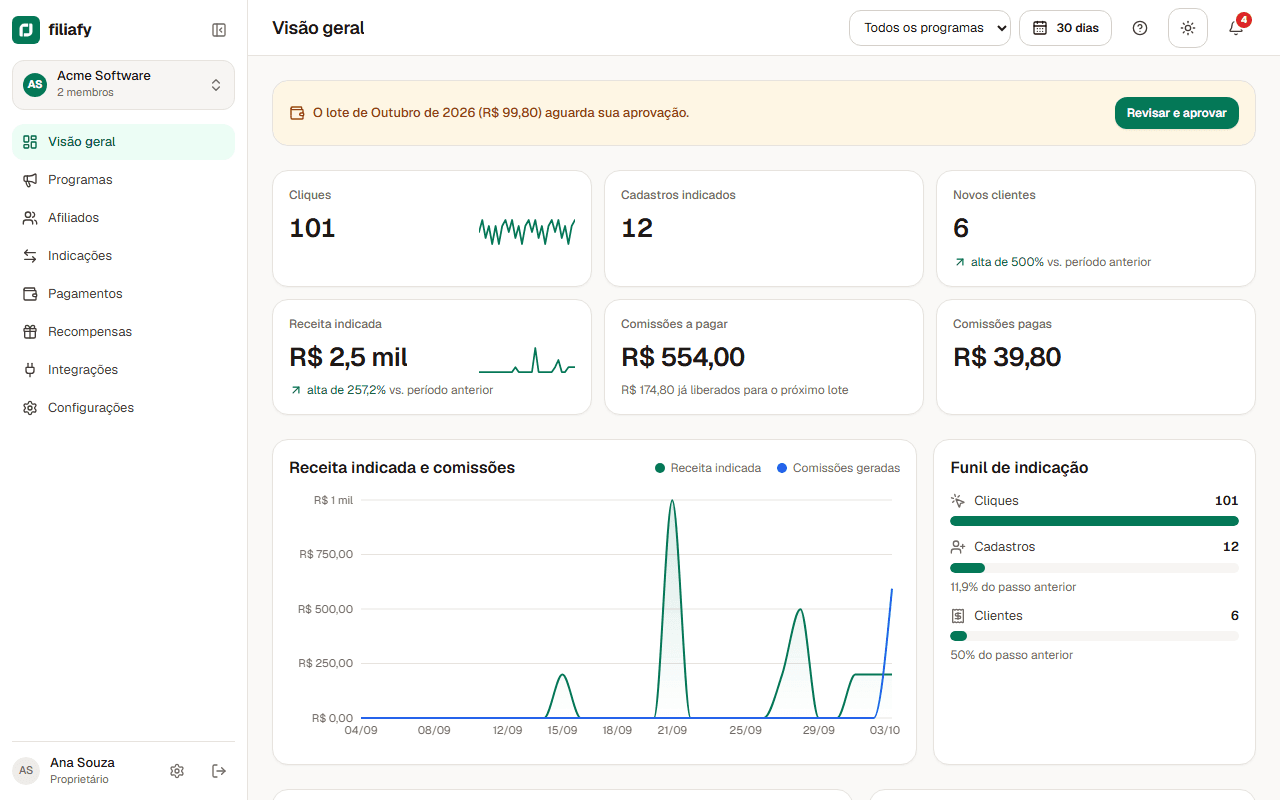Click the 21/09 revenue peak on chart
Image resolution: width=1280 pixels, height=800 pixels.
pyautogui.click(x=672, y=501)
